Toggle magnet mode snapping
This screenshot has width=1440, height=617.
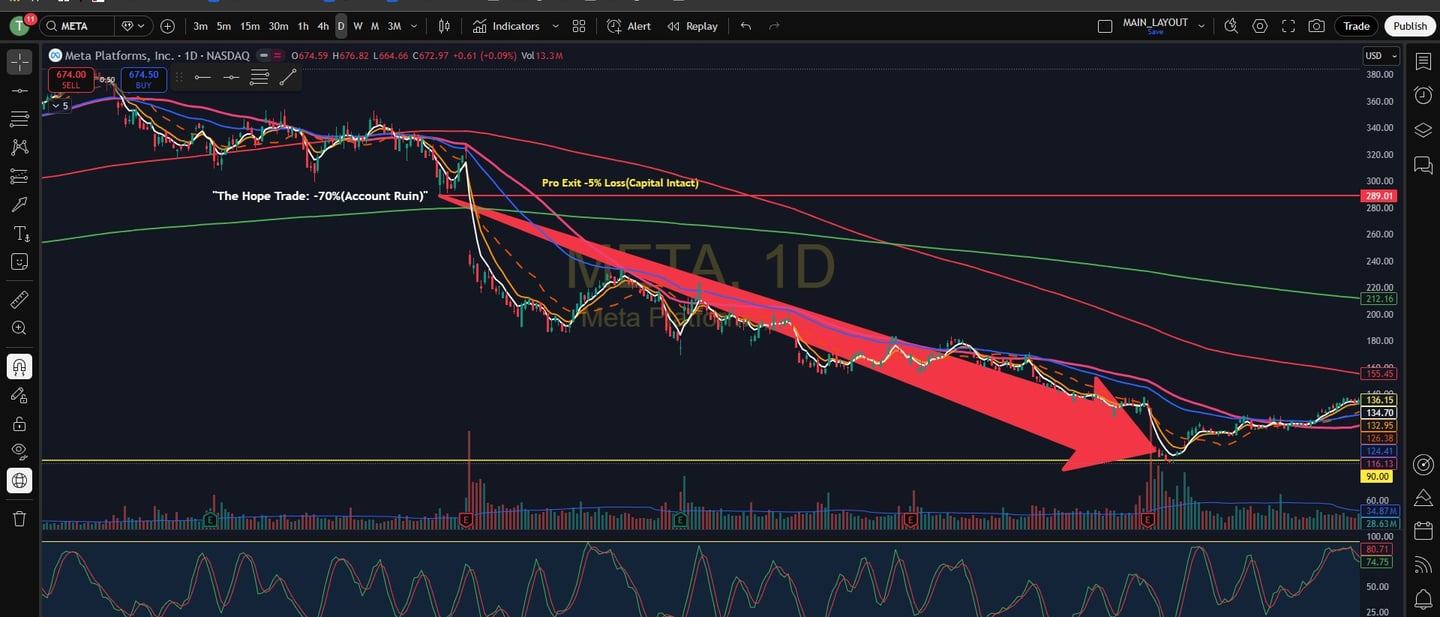[19, 367]
